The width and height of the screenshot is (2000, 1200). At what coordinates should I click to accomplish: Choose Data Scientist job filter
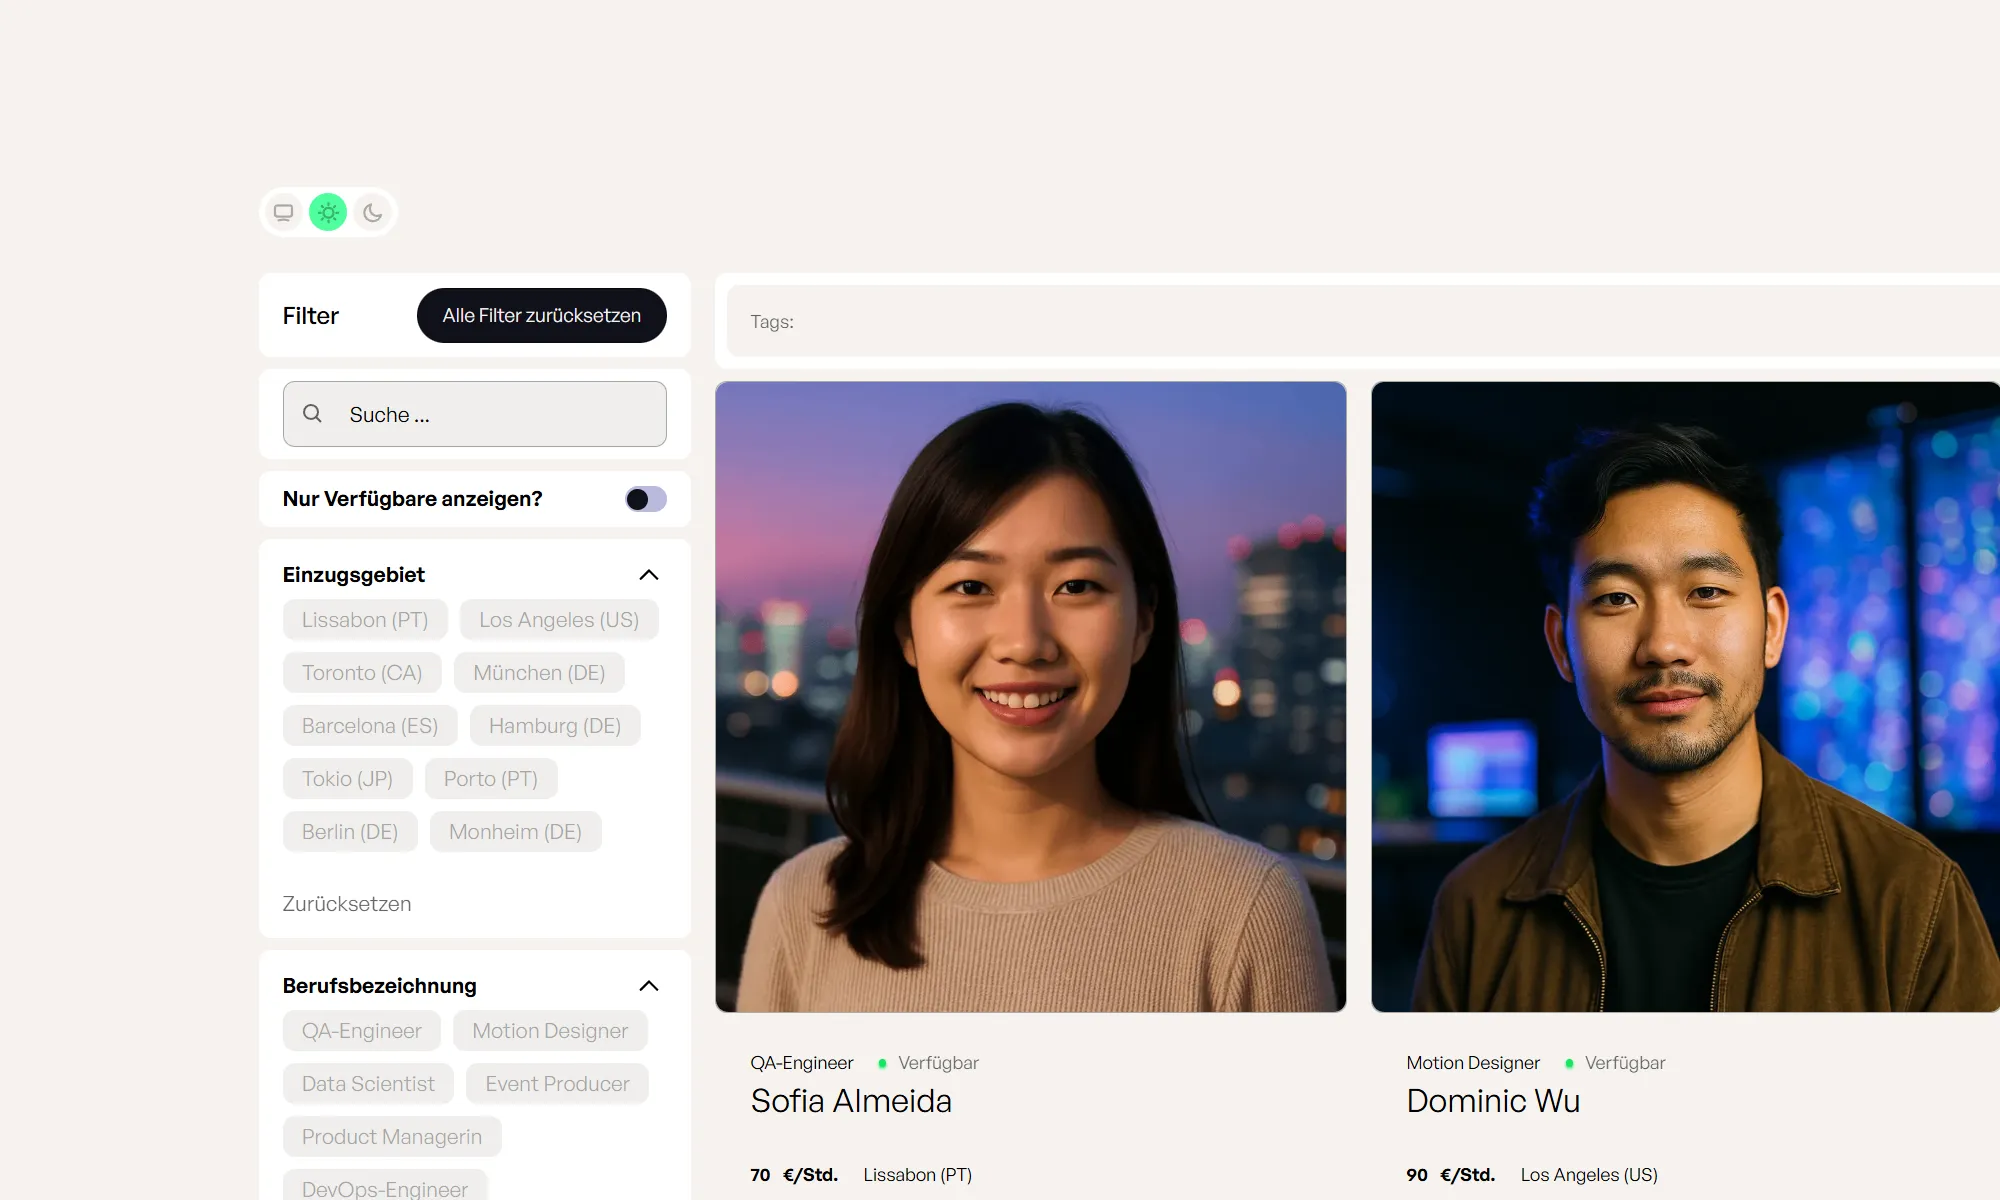368,1084
